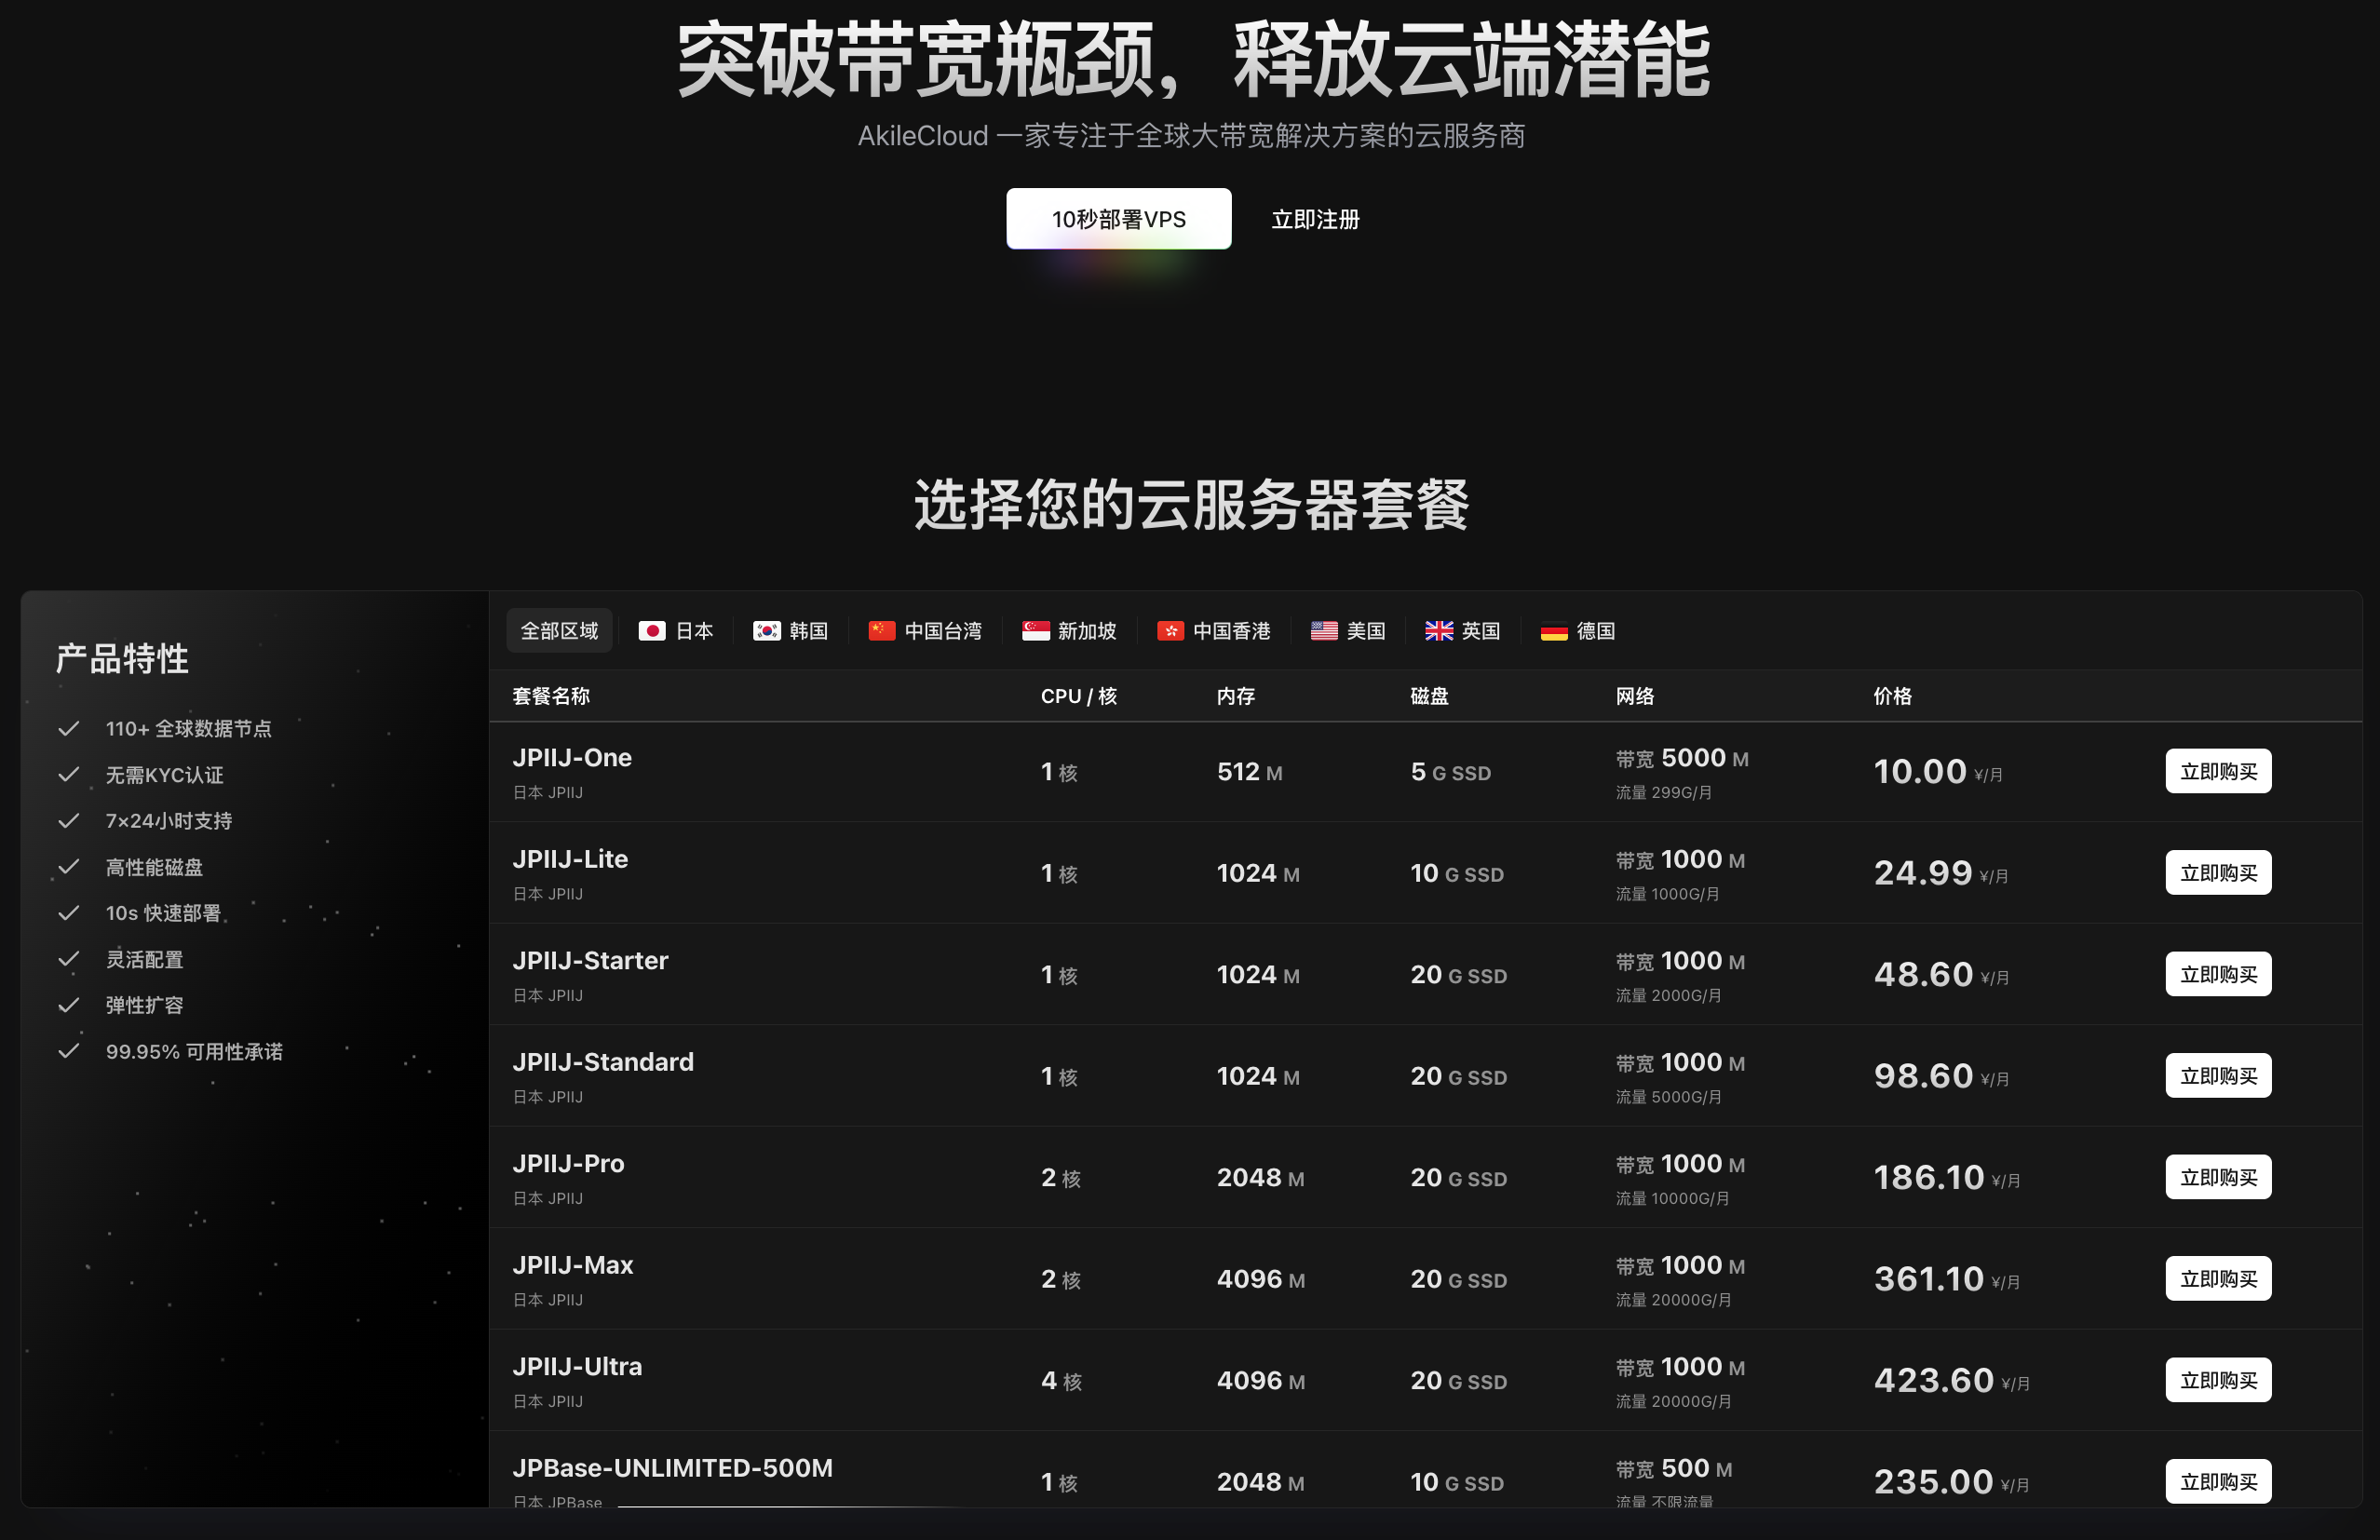Click the United Kingdom flag icon
The image size is (2380, 1540).
tap(1439, 631)
